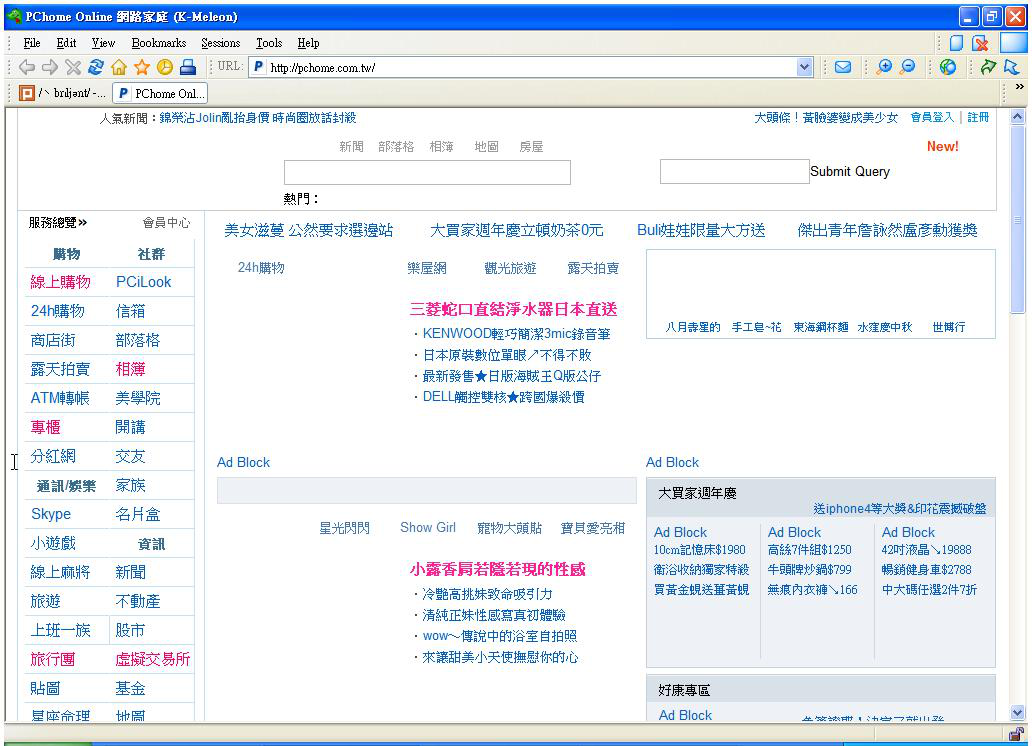Expand the URL bar history dropdown
Image resolution: width=1032 pixels, height=746 pixels.
(x=805, y=68)
